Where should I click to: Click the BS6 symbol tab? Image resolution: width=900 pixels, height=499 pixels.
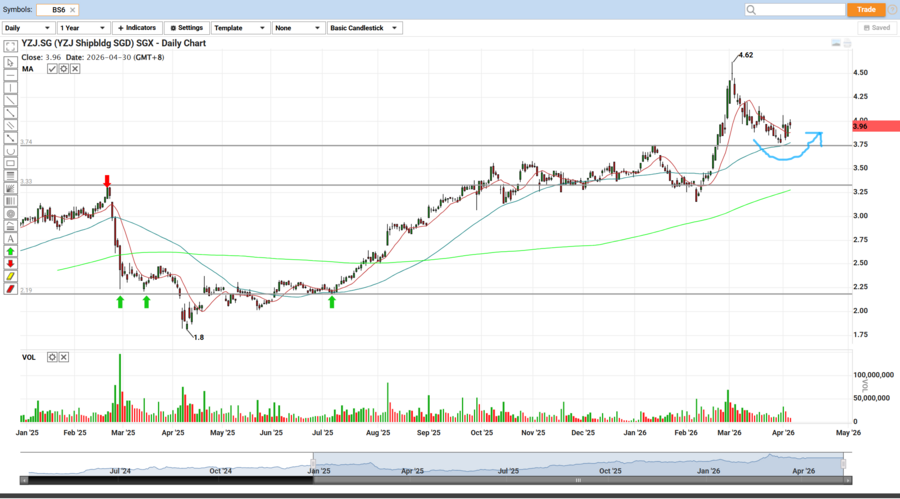[x=59, y=9]
